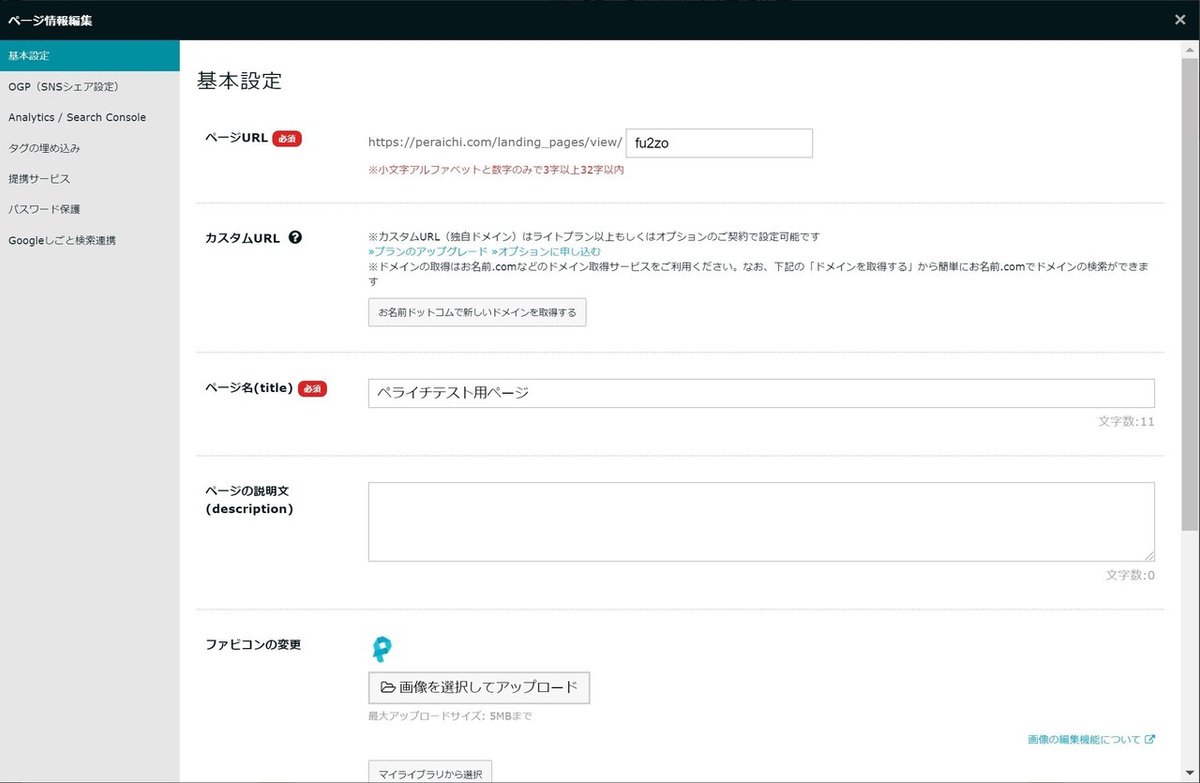Open Googleしごと検索連携 section

[90, 241]
